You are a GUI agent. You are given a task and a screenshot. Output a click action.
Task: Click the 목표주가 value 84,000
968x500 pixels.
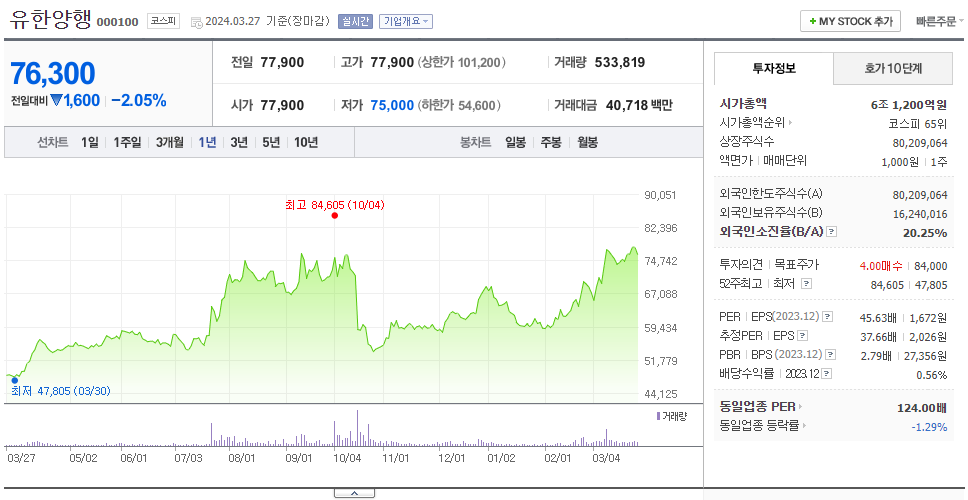click(x=930, y=266)
